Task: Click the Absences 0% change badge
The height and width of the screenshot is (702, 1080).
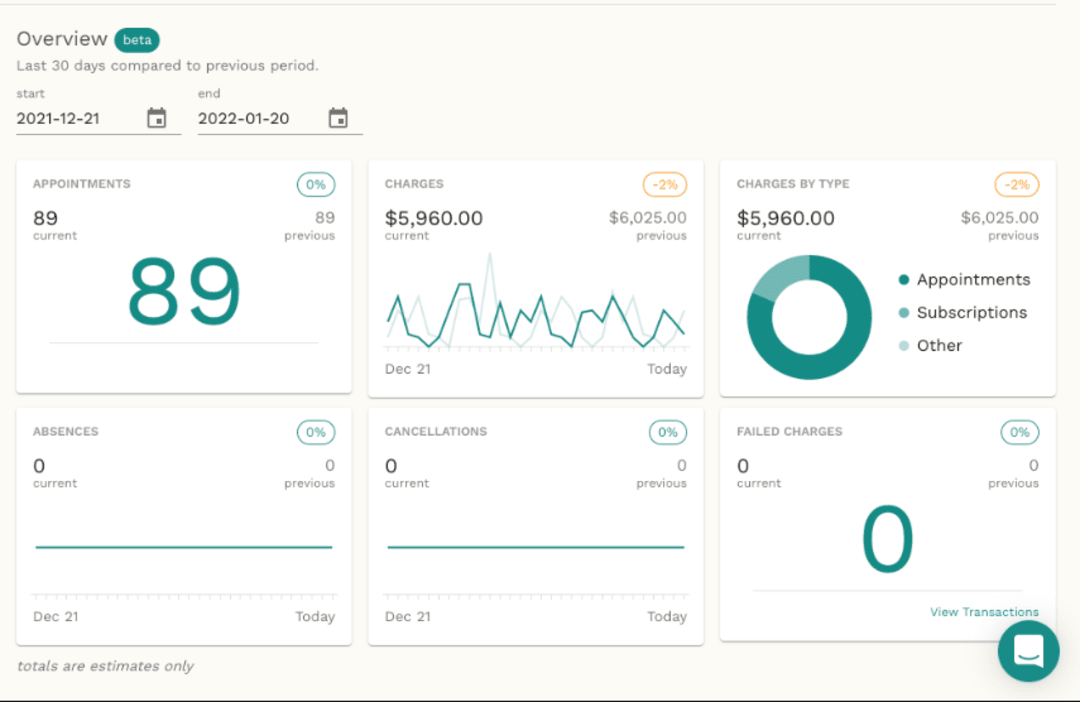Action: [x=316, y=433]
